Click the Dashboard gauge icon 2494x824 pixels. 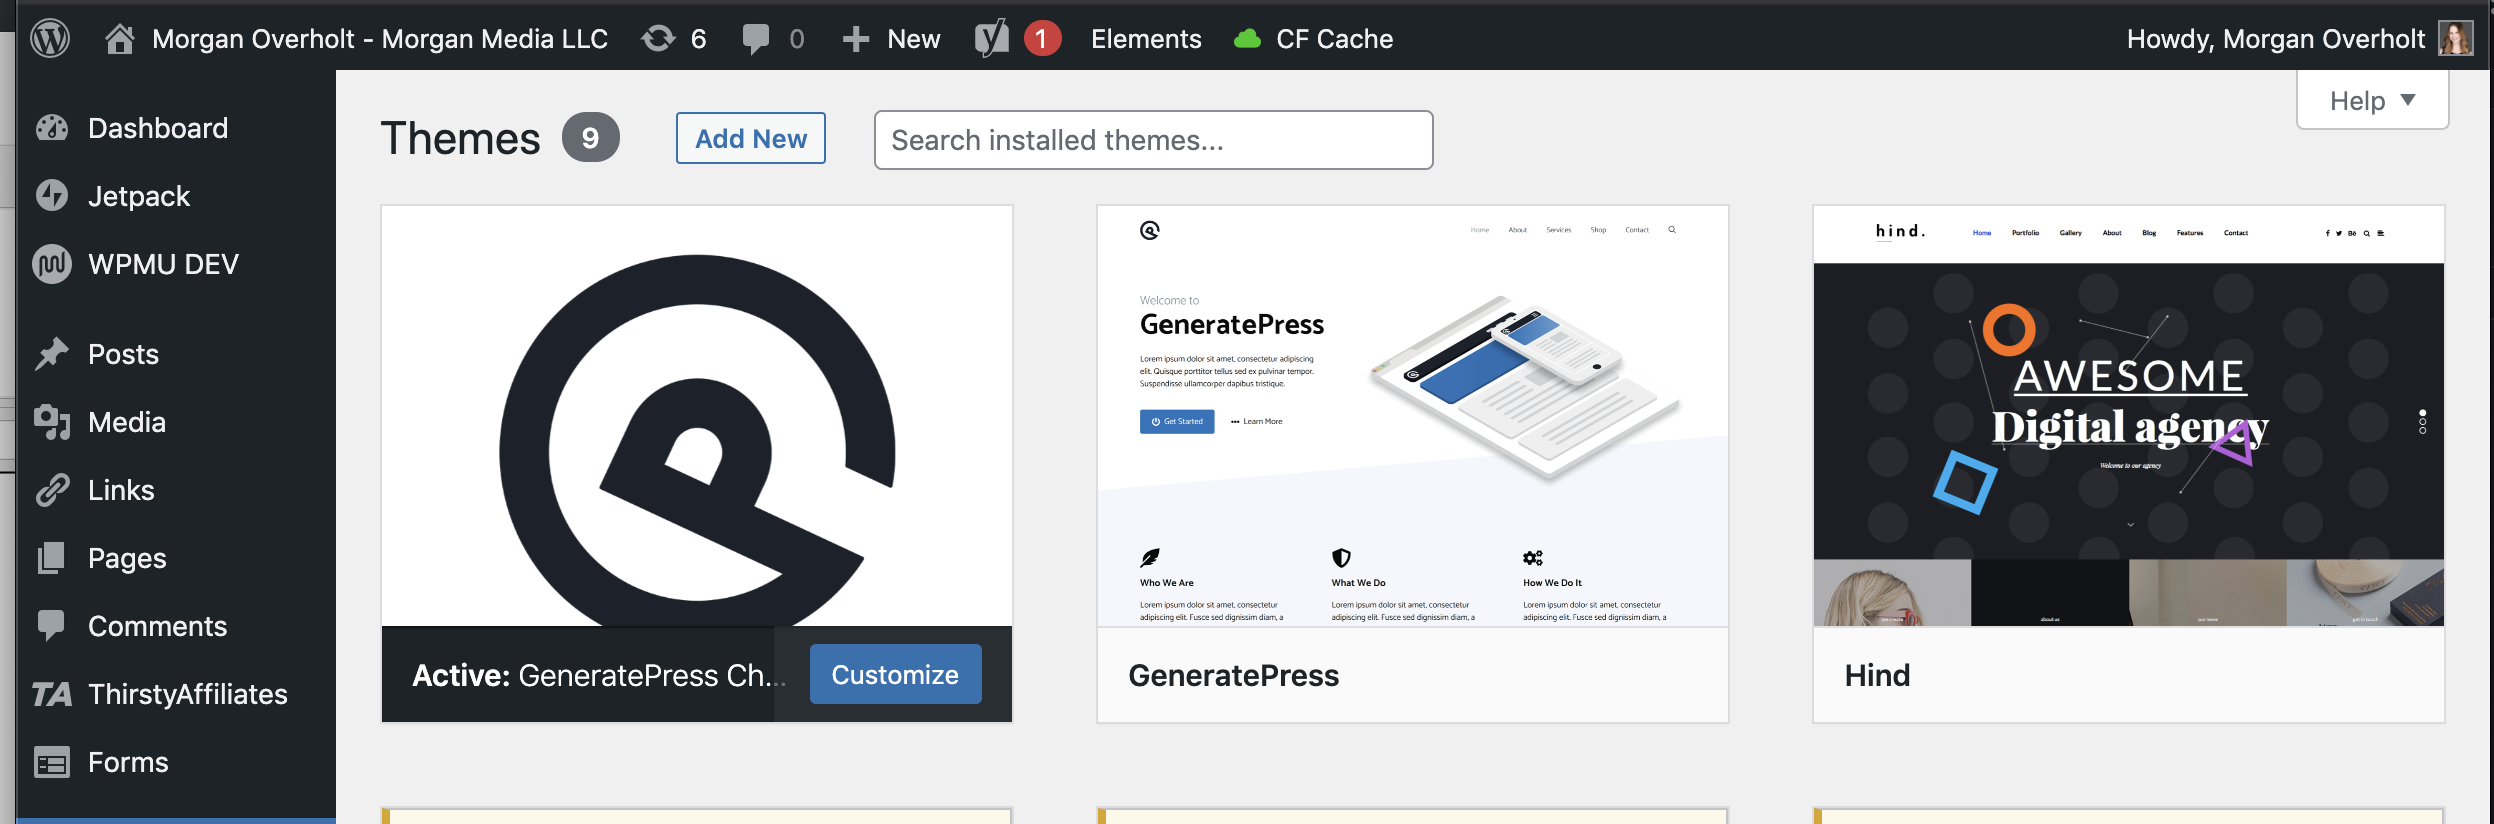pyautogui.click(x=52, y=128)
